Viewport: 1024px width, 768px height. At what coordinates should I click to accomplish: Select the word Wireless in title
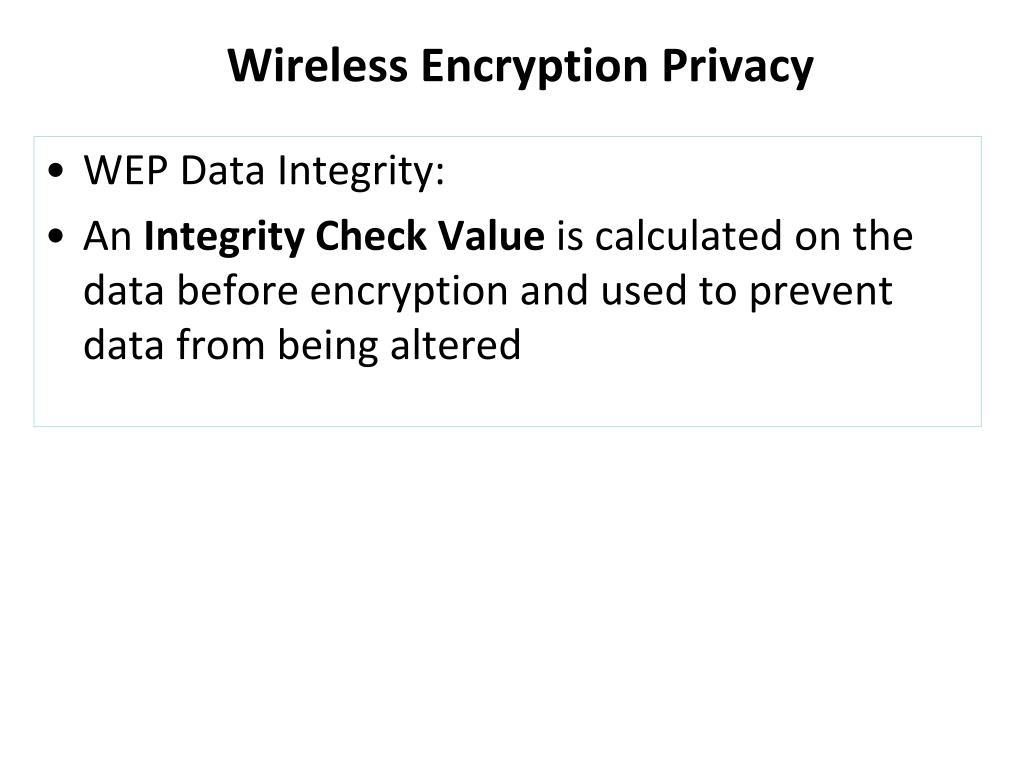tap(317, 65)
